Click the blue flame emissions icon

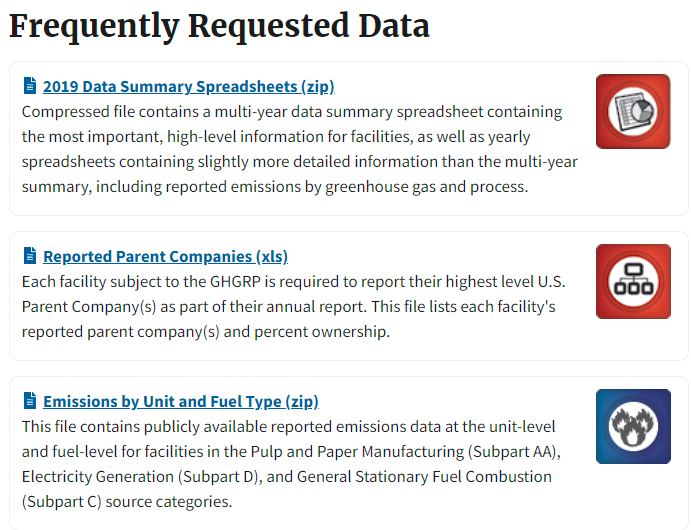[x=633, y=426]
